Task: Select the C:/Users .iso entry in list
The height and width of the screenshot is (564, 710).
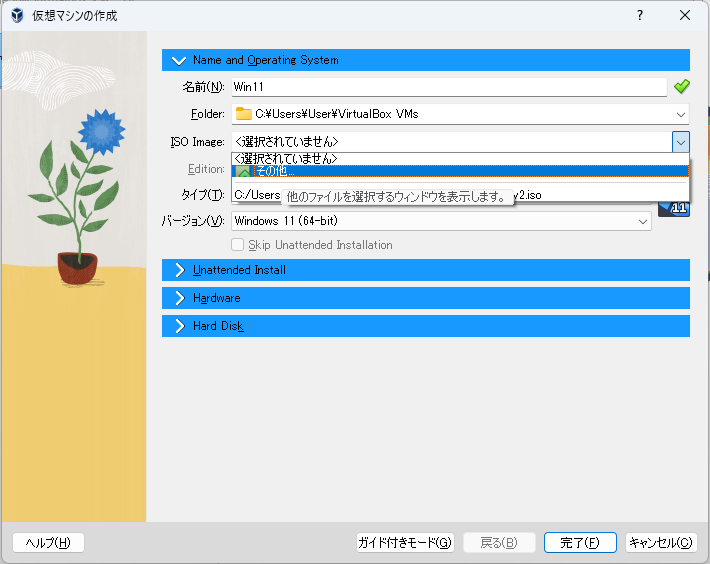Action: 460,195
